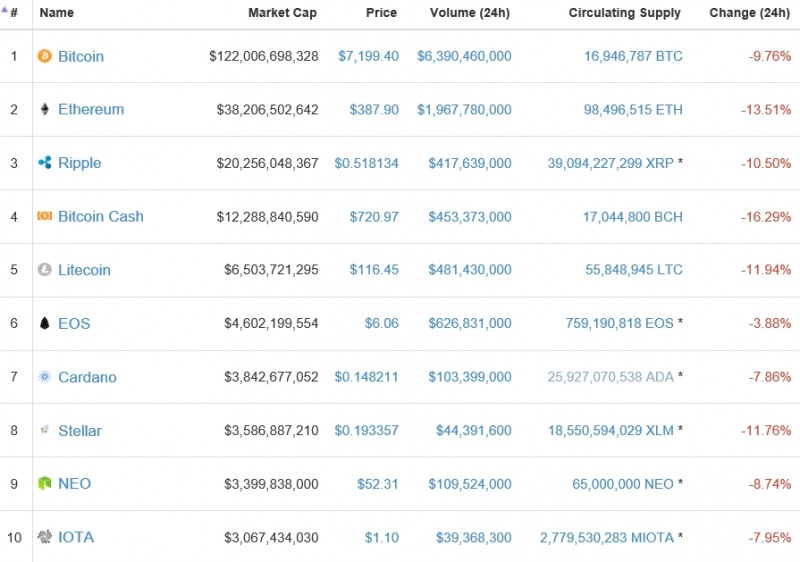Click the Litecoin logo icon
This screenshot has height=562, width=800.
click(x=44, y=270)
